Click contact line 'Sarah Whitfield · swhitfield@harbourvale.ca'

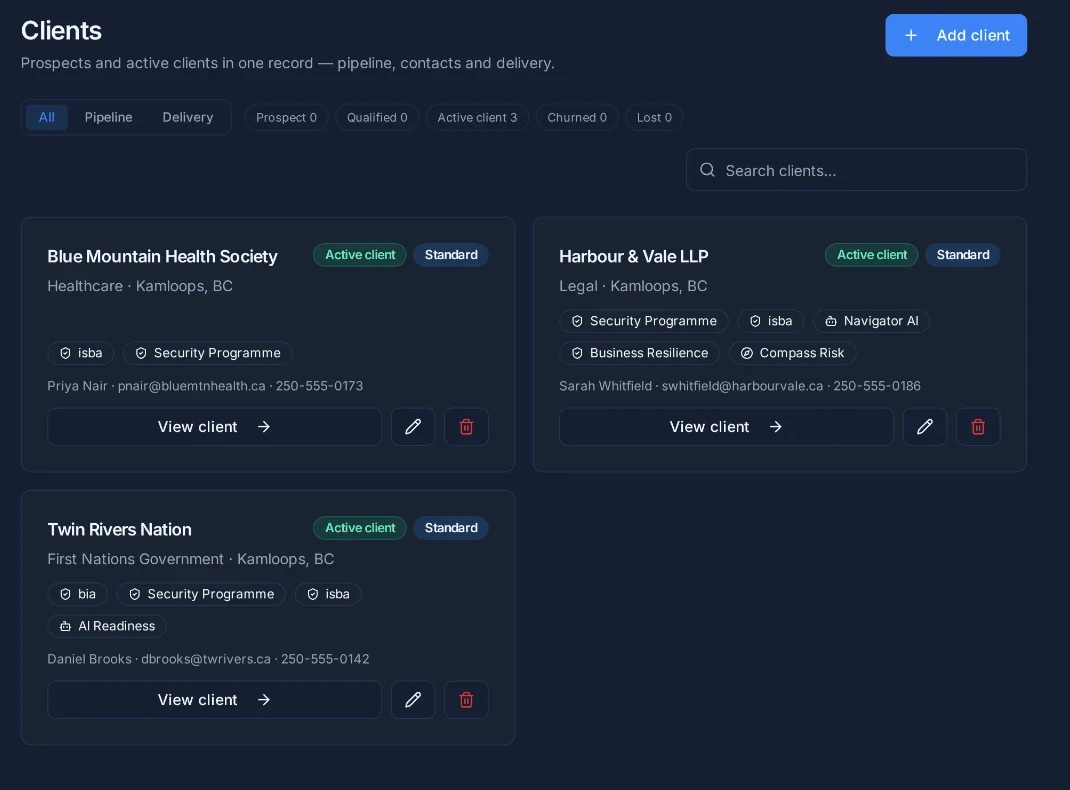691,386
